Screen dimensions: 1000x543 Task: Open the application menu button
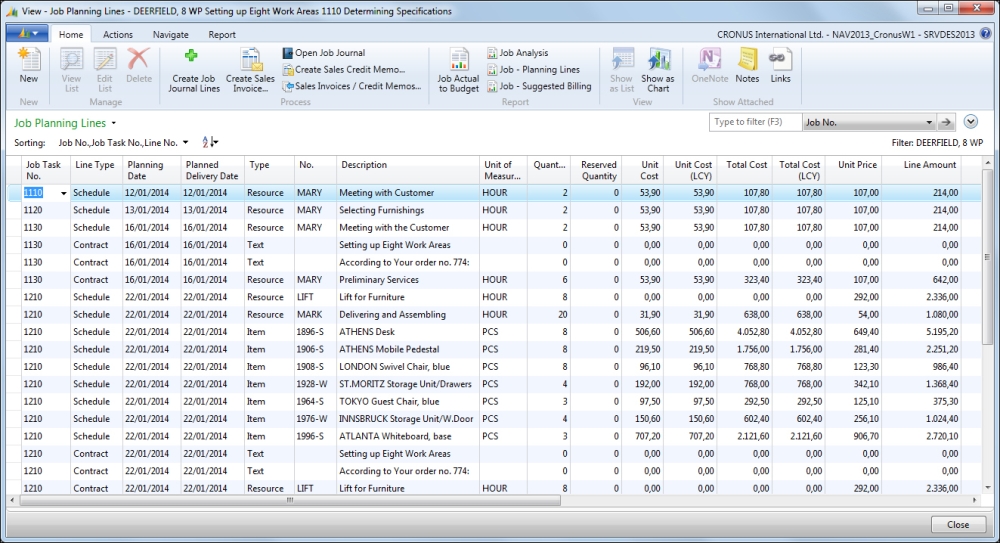point(27,33)
